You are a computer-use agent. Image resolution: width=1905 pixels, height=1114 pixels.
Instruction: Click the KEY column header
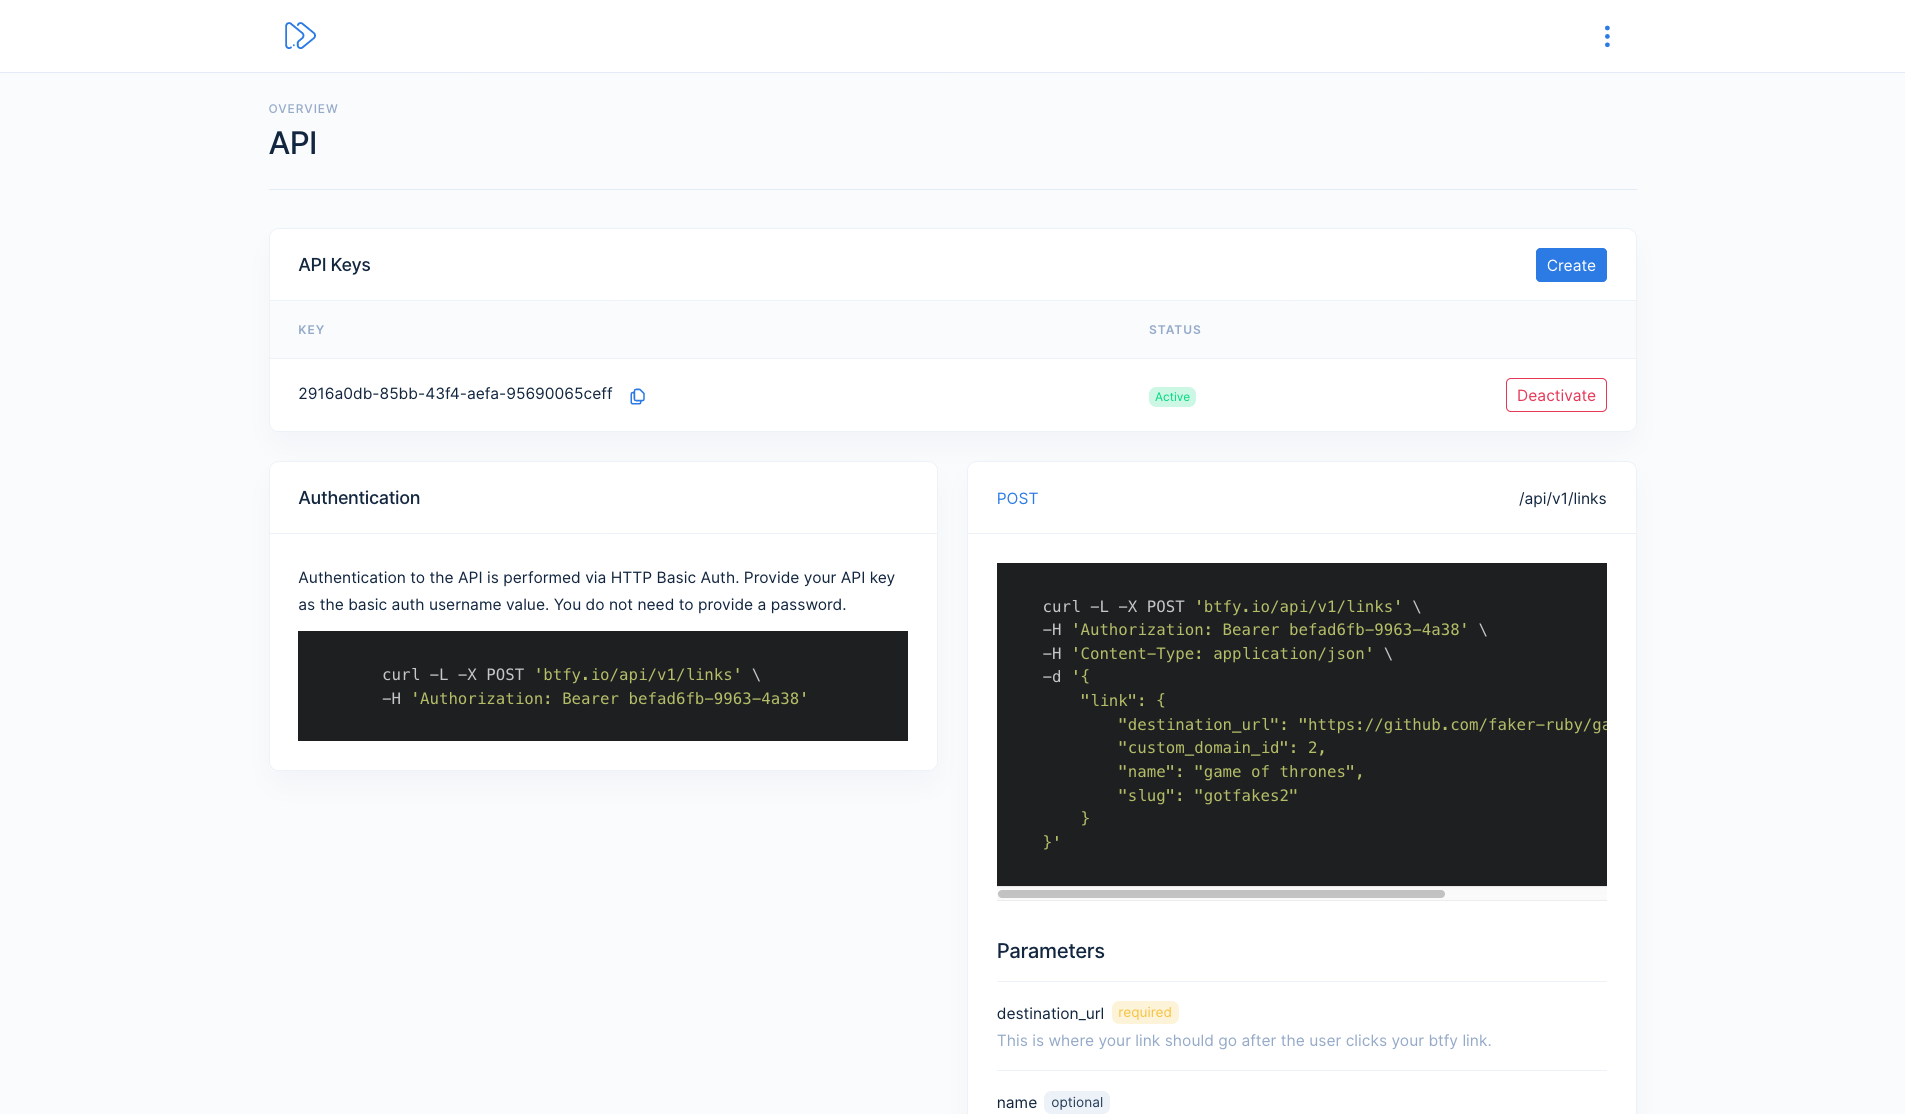311,329
